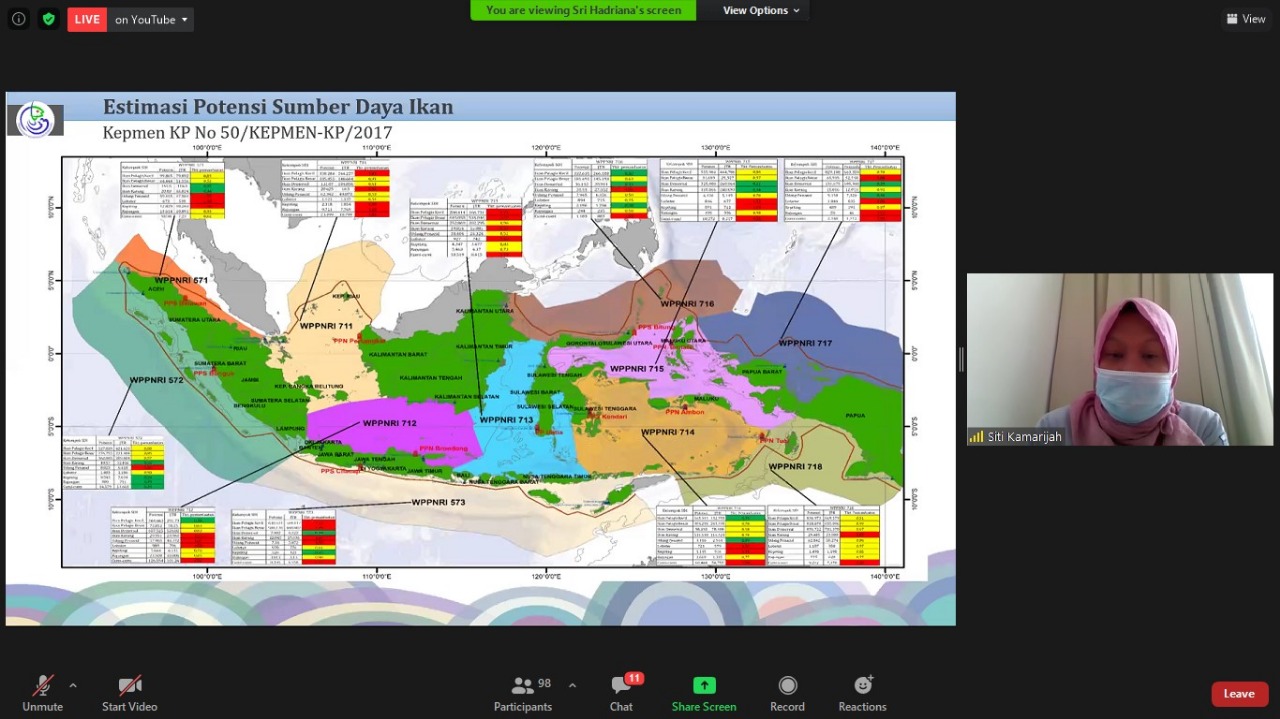Click the green Share Screen icon
This screenshot has width=1280, height=719.
click(x=704, y=685)
